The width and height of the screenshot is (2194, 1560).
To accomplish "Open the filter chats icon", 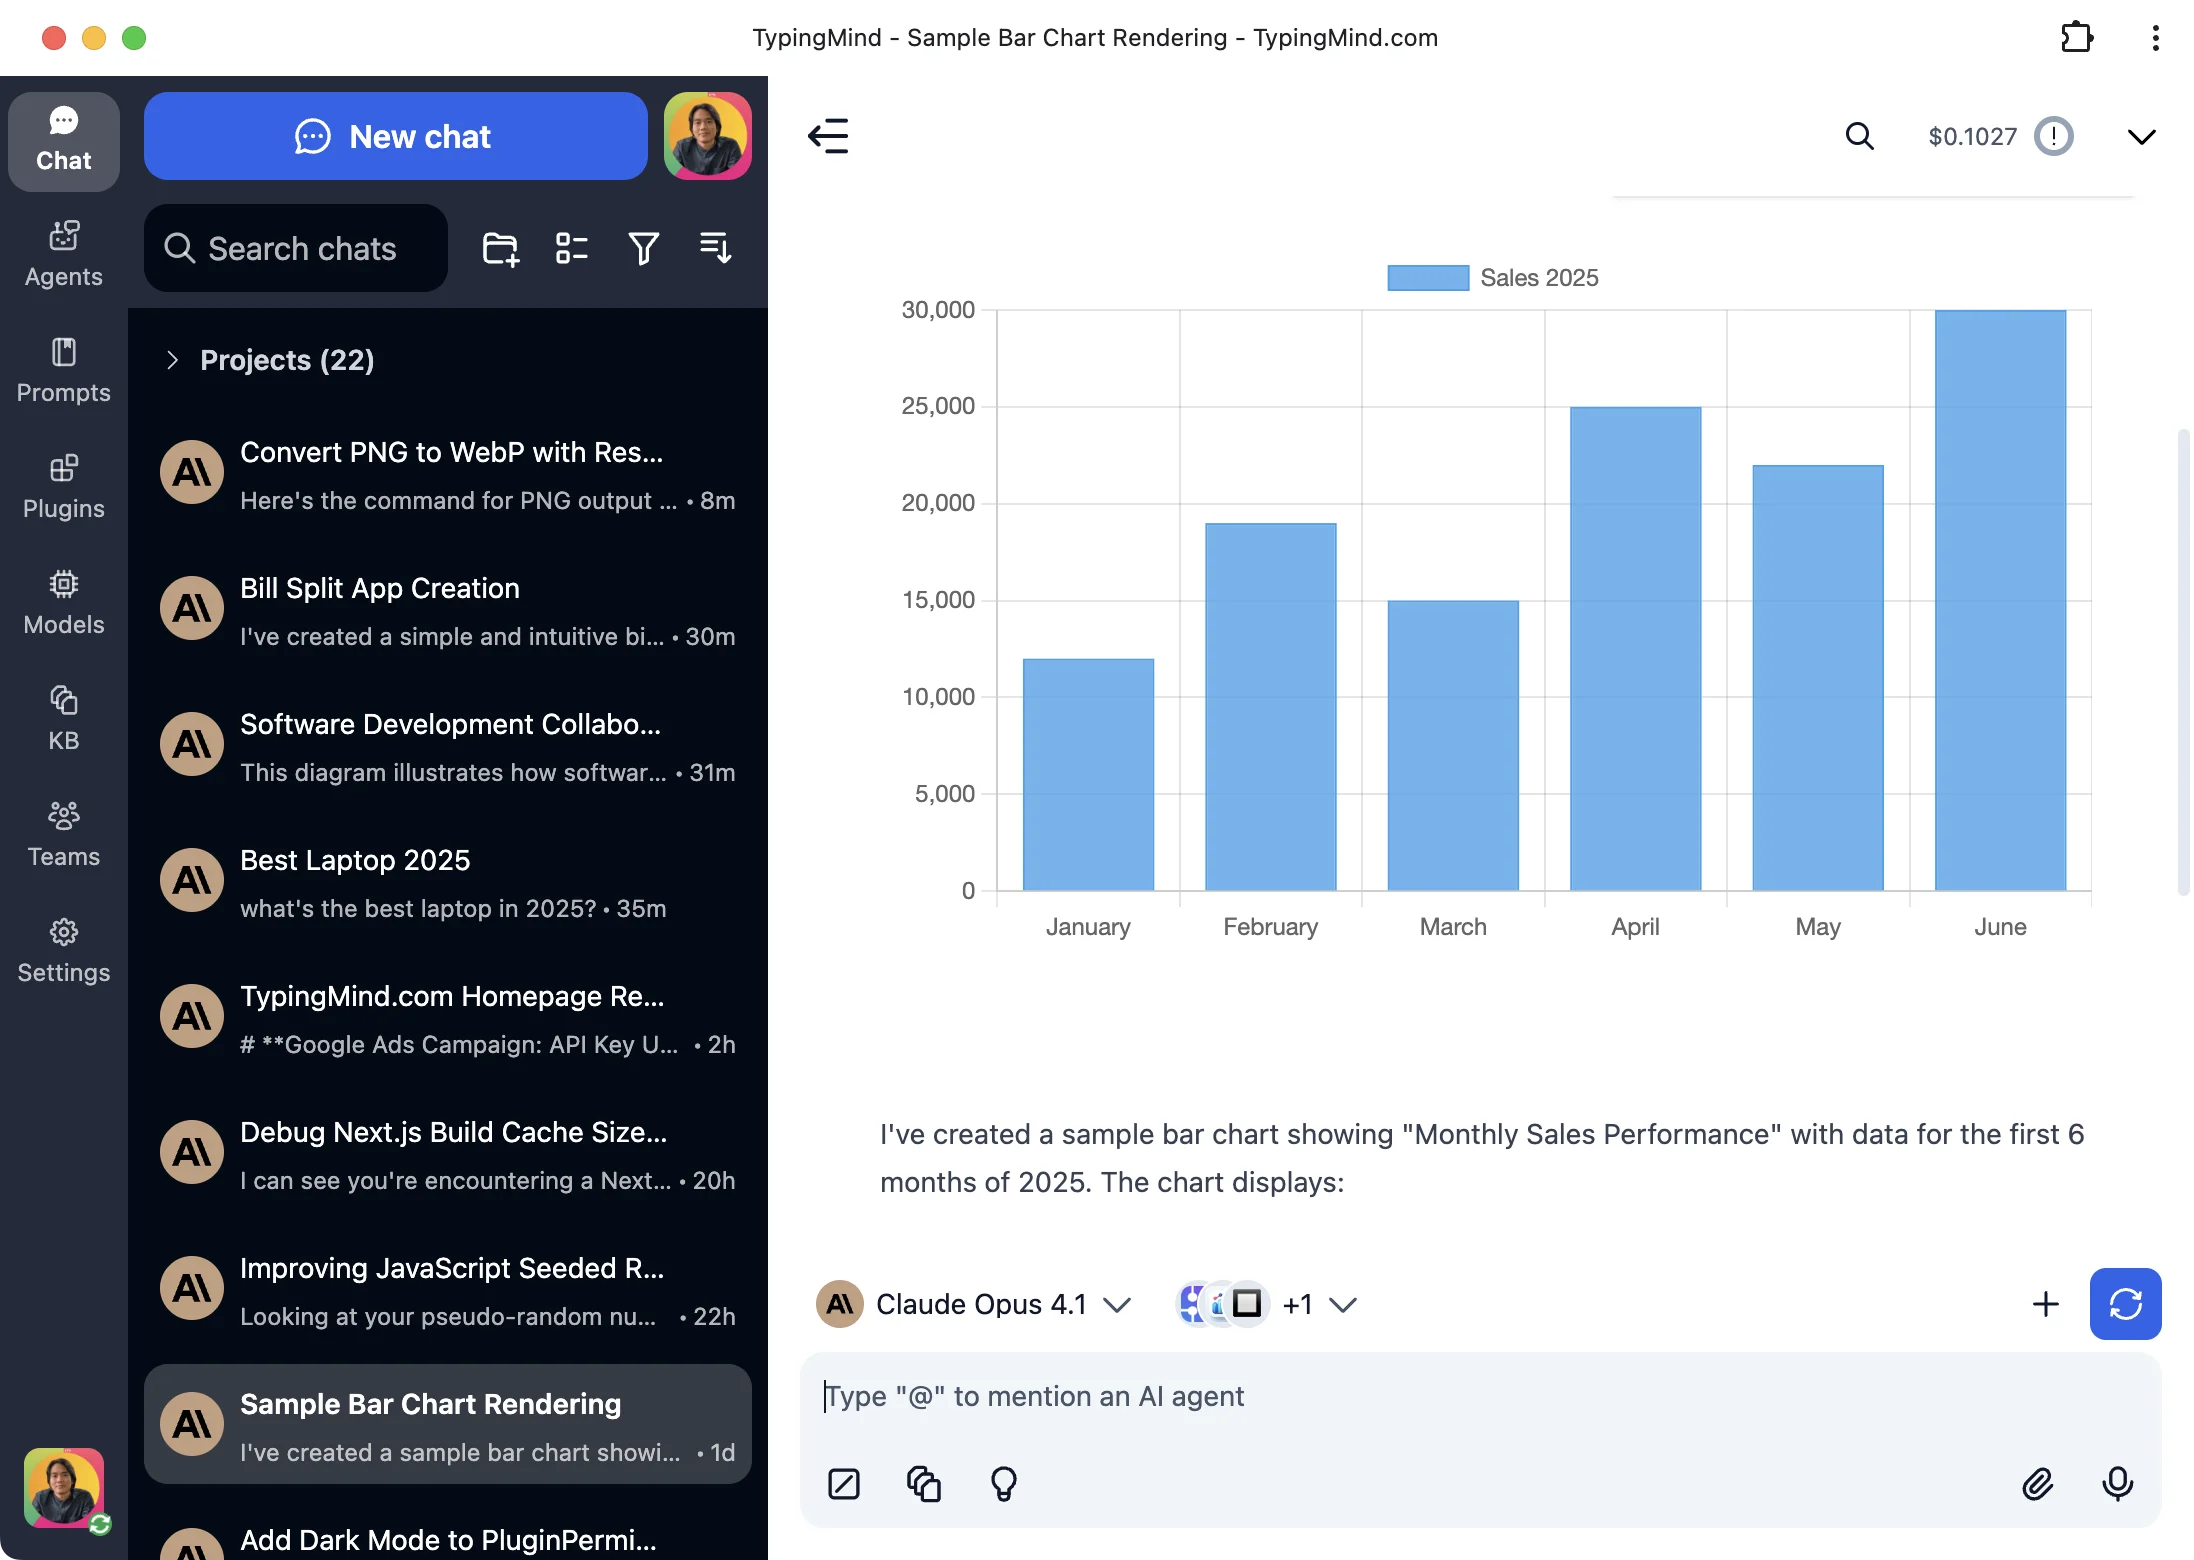I will coord(643,248).
